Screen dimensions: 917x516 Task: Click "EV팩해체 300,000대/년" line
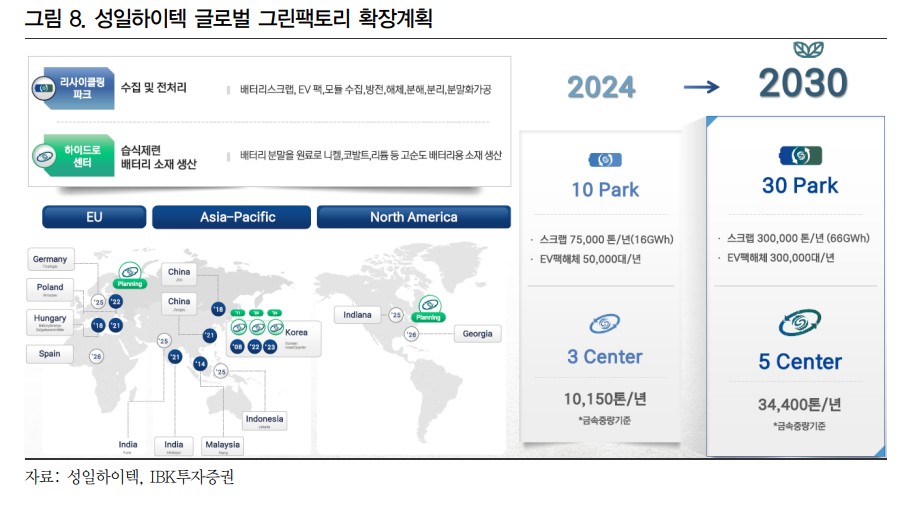[781, 258]
